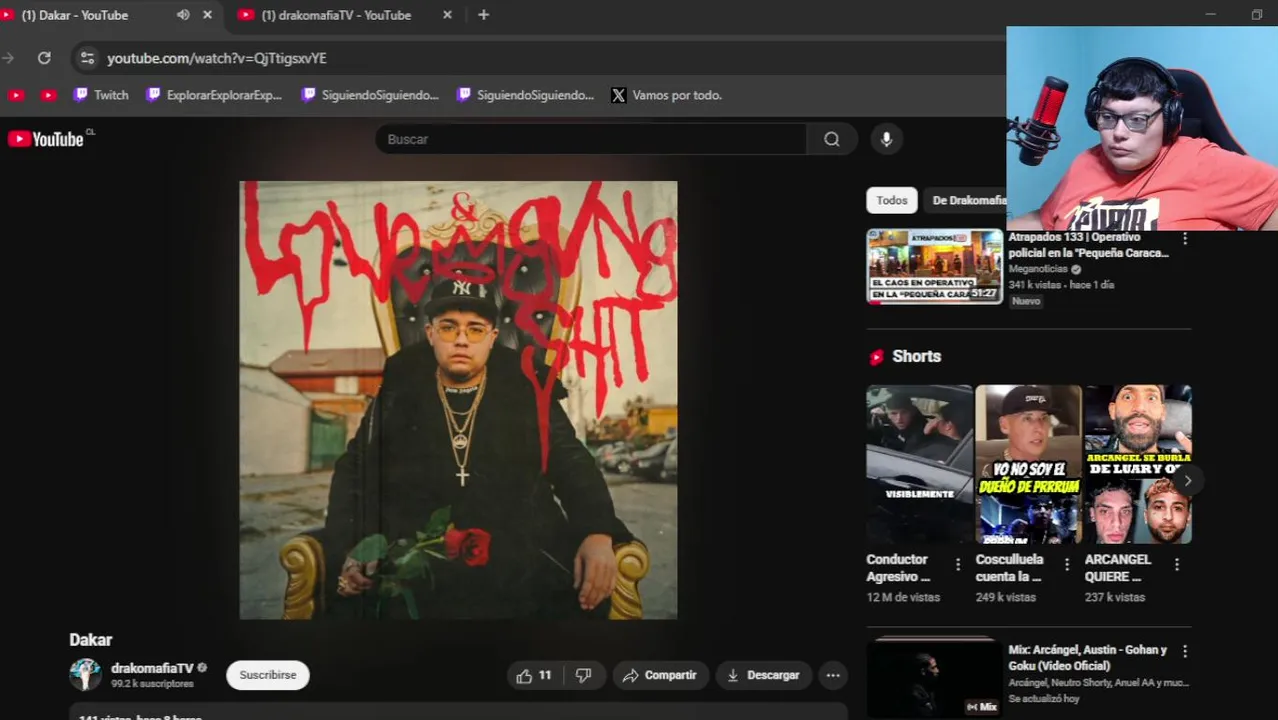Open the Meganoticias channel name

pos(1038,269)
